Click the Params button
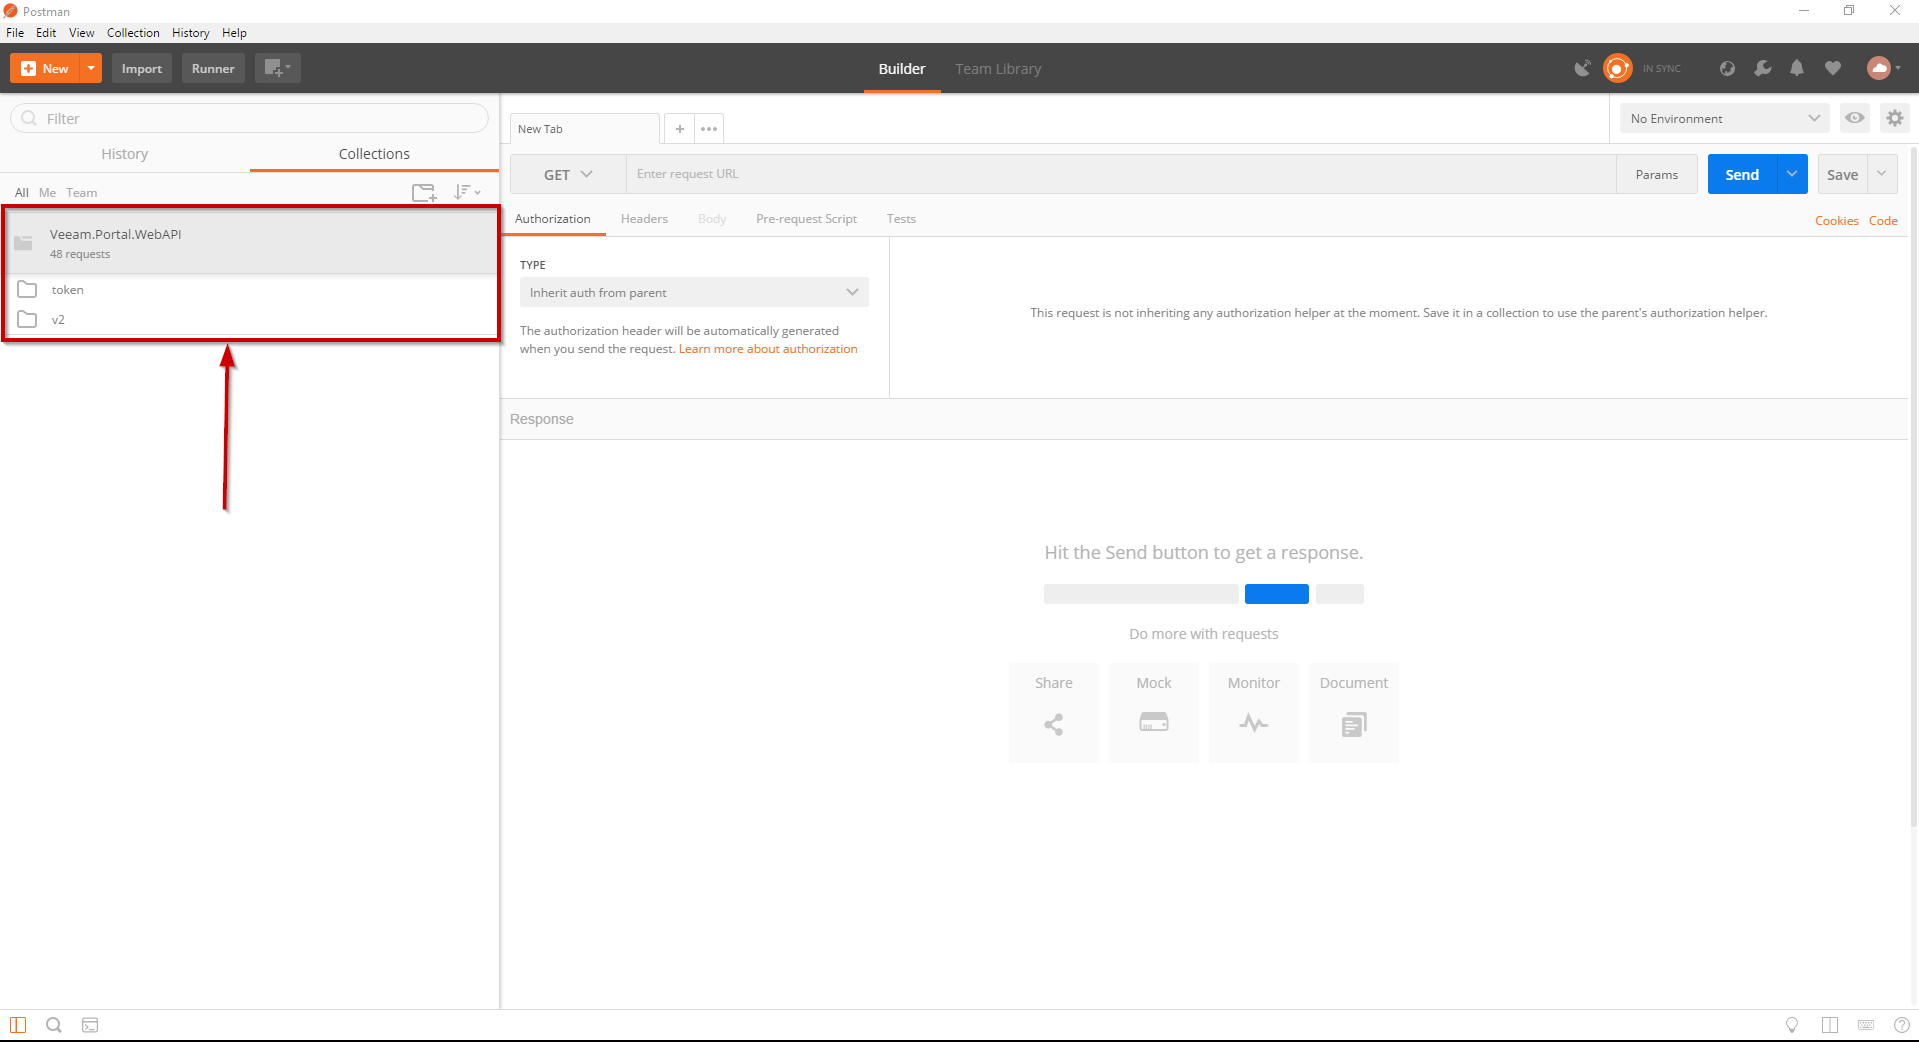 tap(1657, 174)
